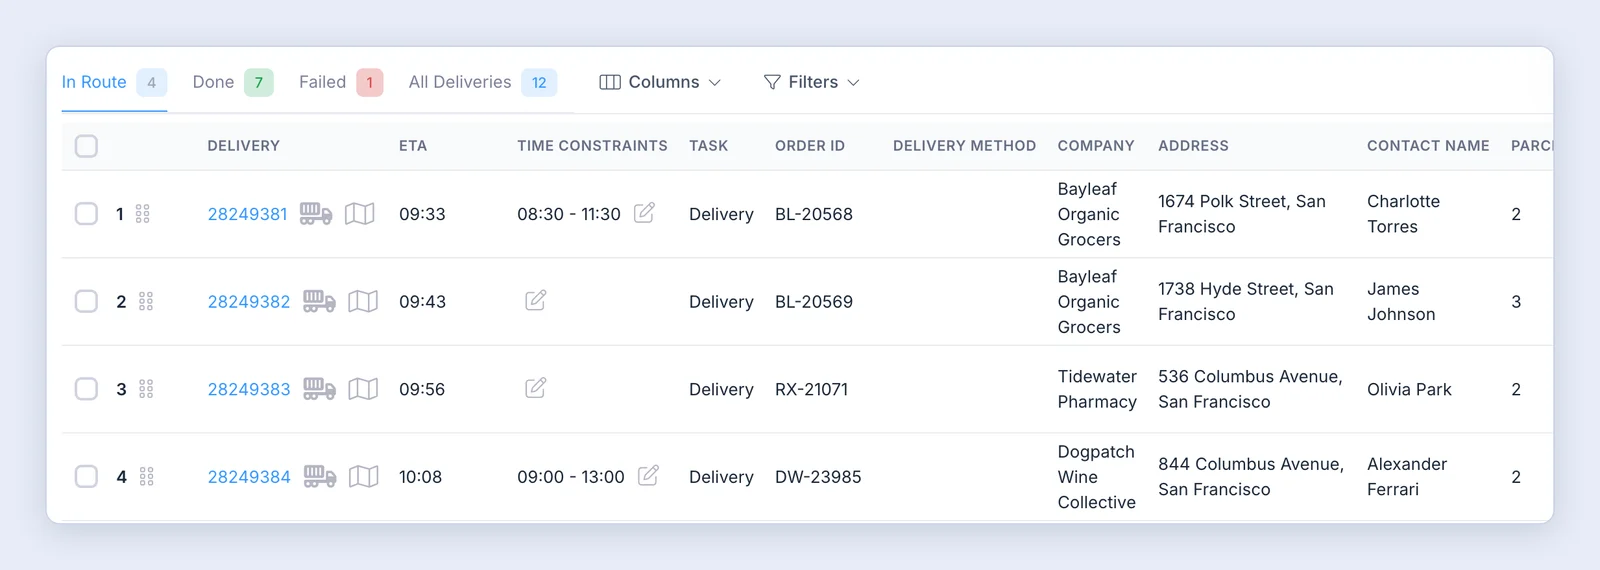Click company Tidewater Pharmacy
Viewport: 1600px width, 570px height.
pos(1097,389)
